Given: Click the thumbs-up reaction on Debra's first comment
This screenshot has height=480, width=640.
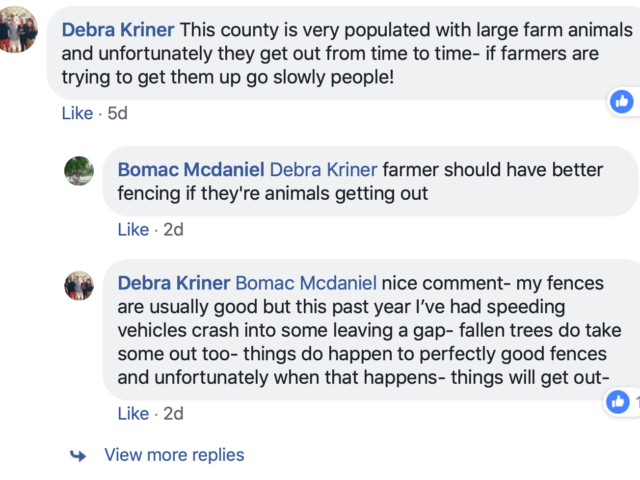Looking at the screenshot, I should click(x=622, y=101).
